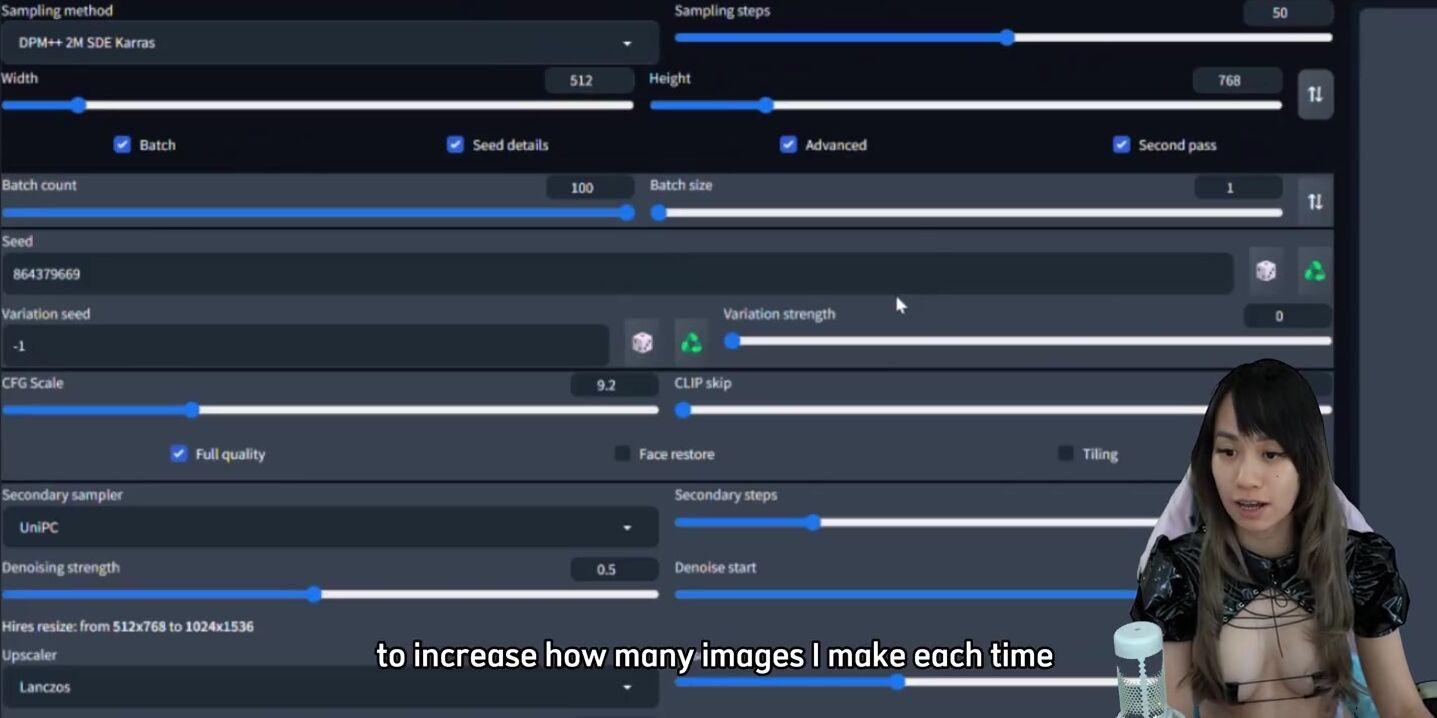This screenshot has width=1437, height=718.
Task: Click the swap batch count and size icon
Action: click(1315, 201)
